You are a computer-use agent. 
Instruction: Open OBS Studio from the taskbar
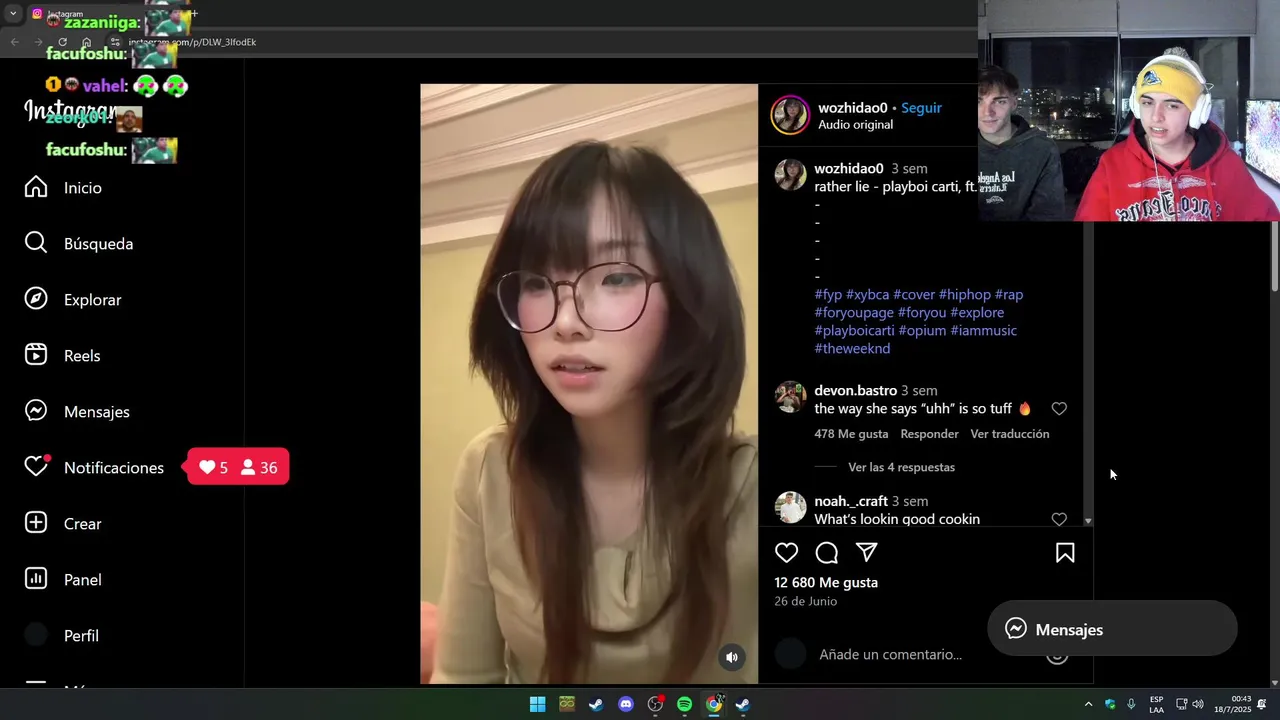coord(655,704)
